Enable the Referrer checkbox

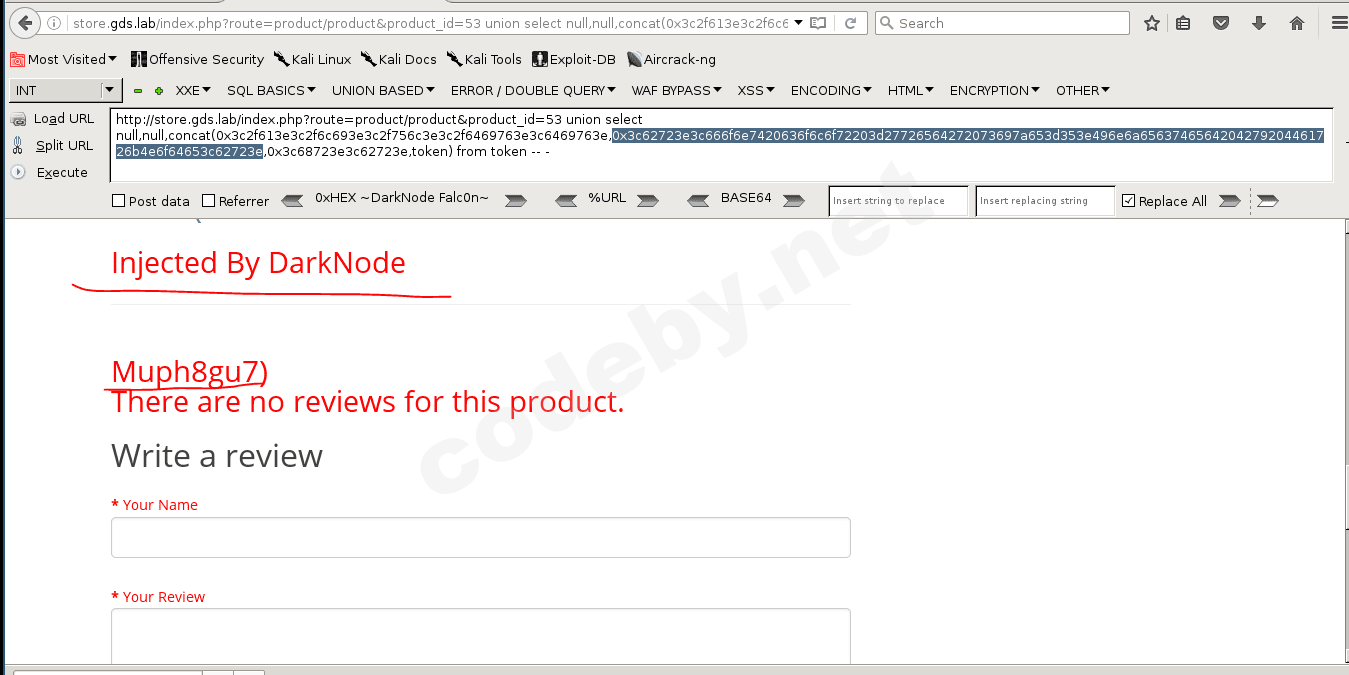pyautogui.click(x=208, y=201)
